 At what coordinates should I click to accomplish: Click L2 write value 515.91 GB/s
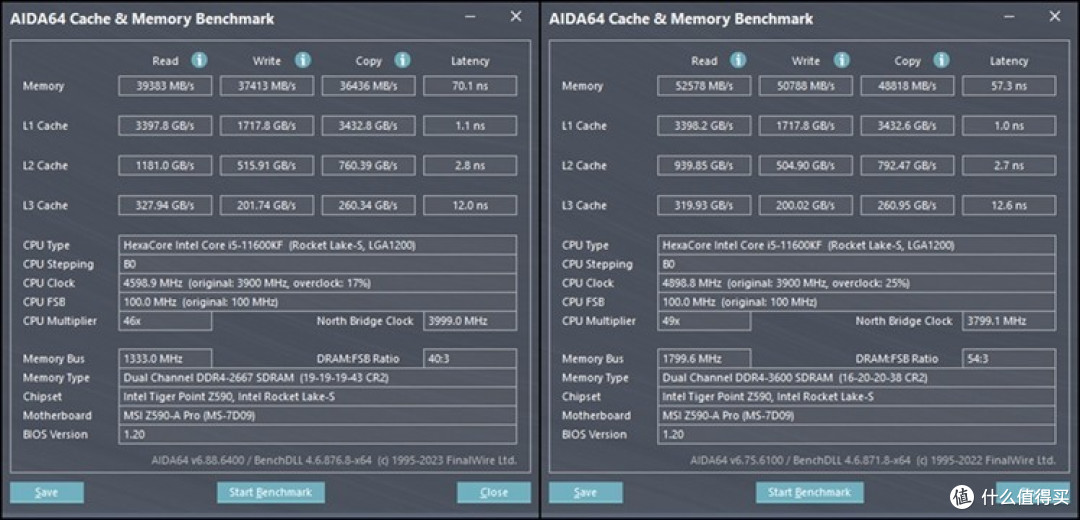(267, 166)
